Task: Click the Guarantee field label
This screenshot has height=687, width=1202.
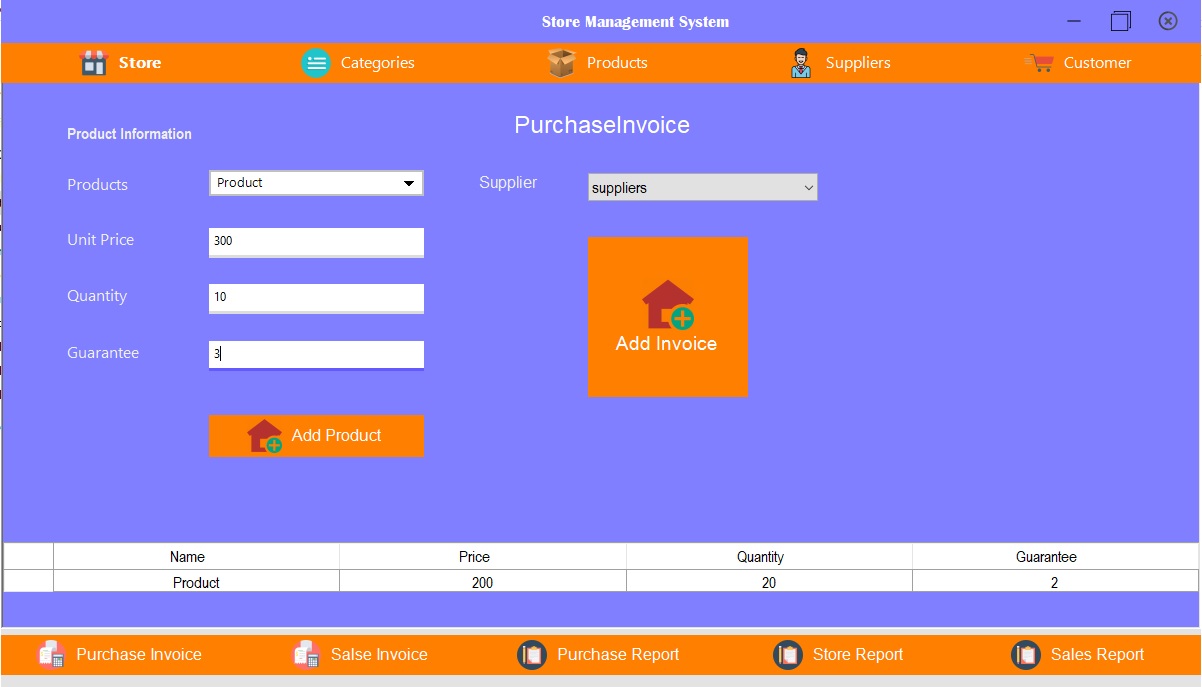Action: [x=103, y=353]
